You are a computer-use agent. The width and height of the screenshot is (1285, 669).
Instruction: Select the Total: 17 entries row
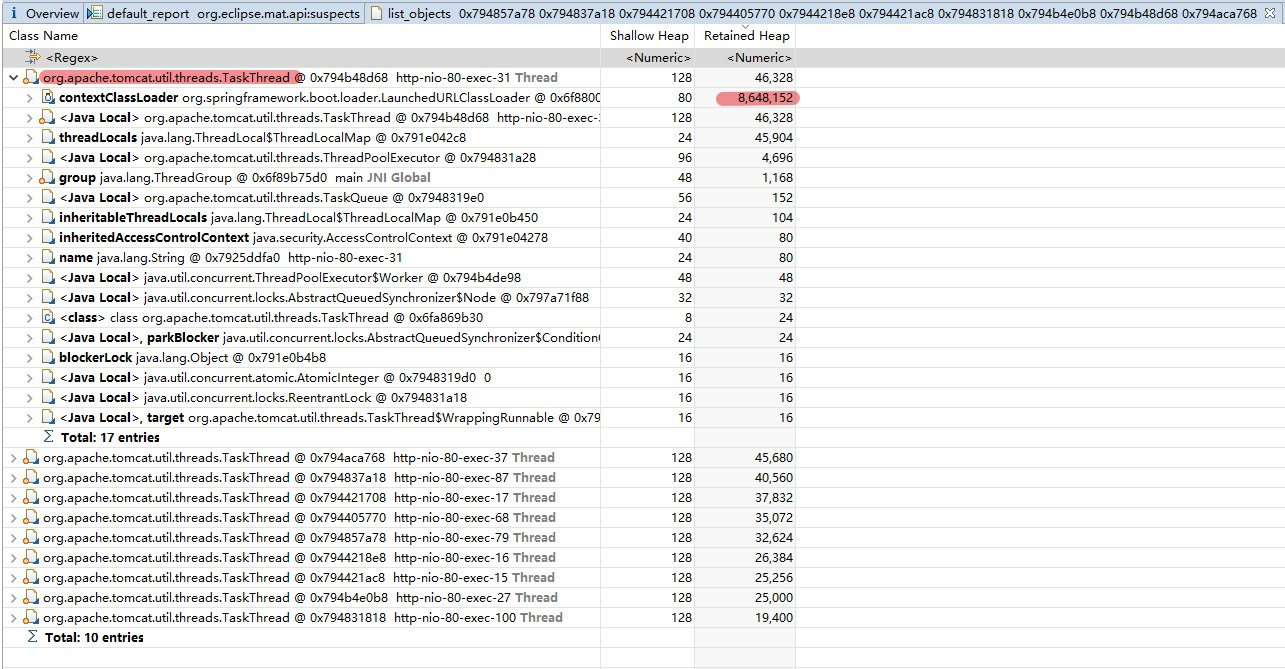[x=400, y=438]
